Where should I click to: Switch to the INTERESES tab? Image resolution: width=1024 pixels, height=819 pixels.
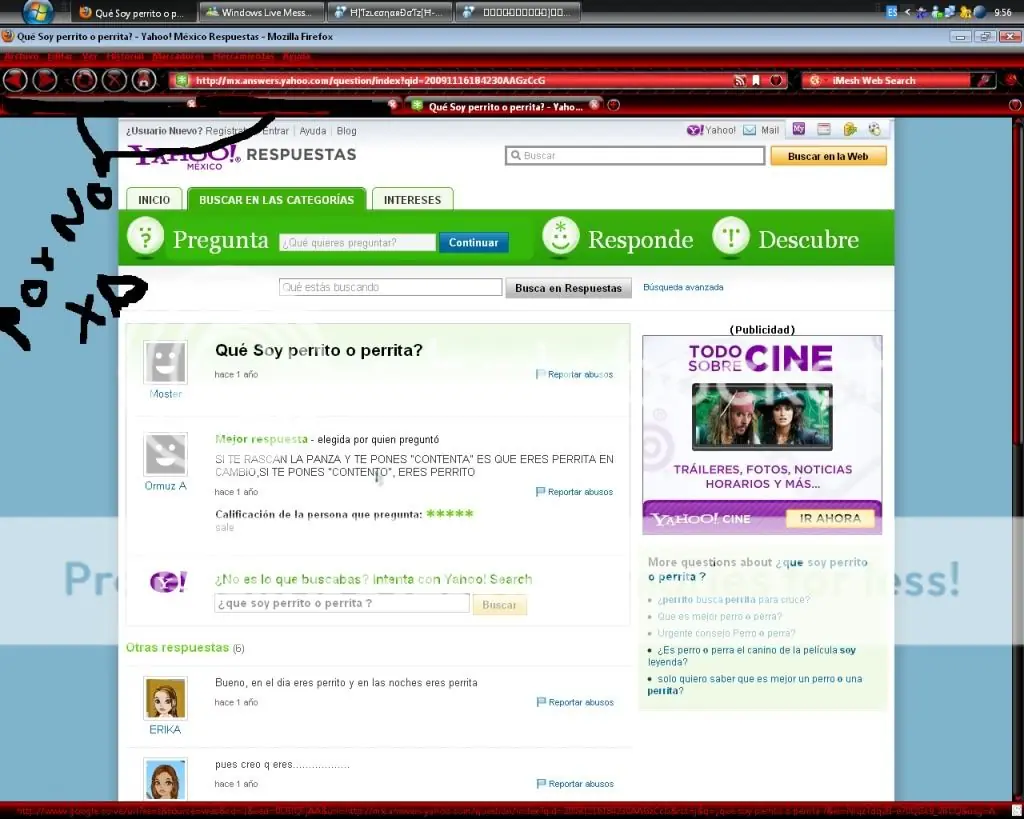pyautogui.click(x=412, y=199)
